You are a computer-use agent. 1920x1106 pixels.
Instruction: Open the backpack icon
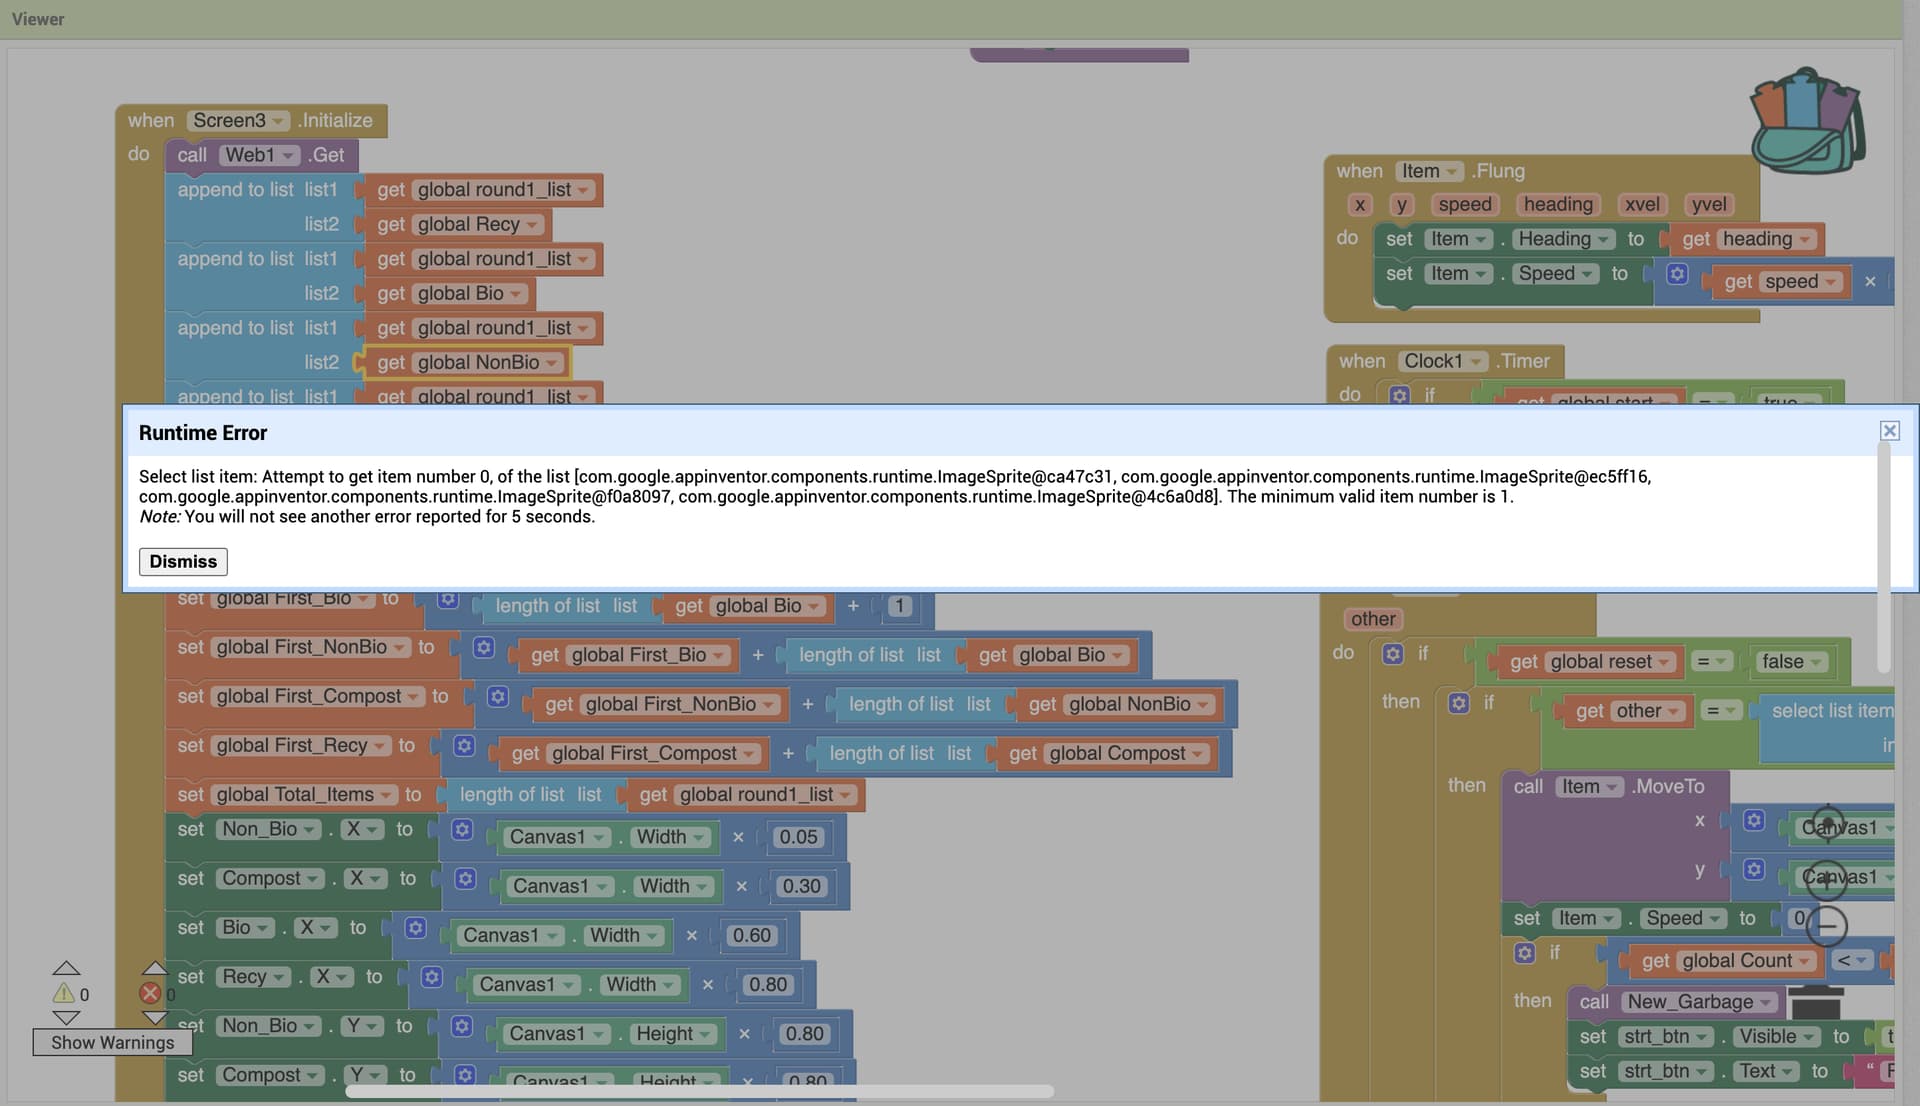(1806, 120)
